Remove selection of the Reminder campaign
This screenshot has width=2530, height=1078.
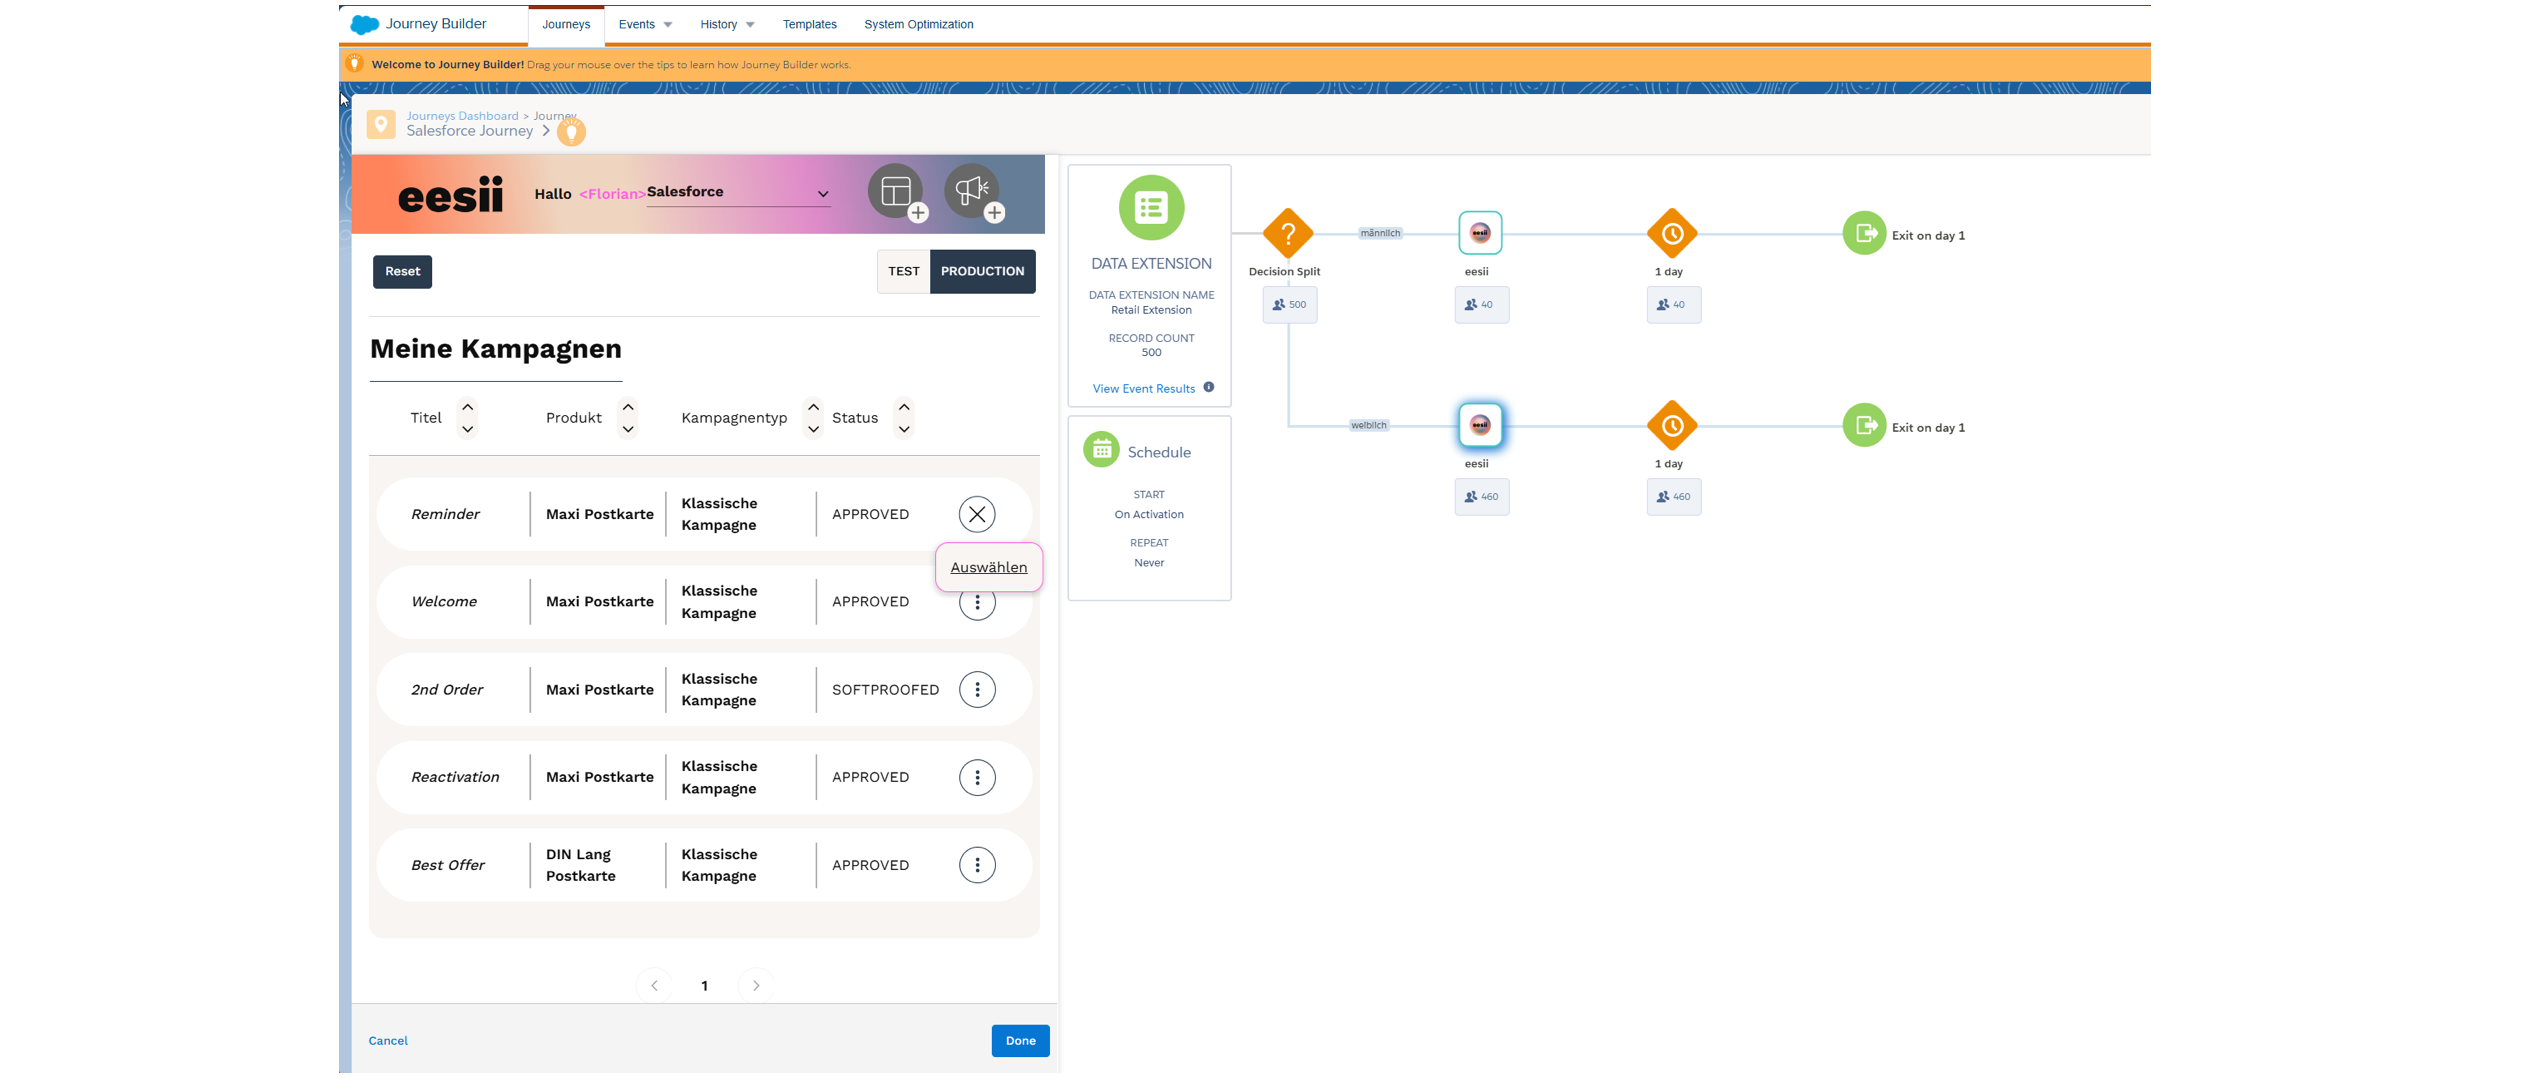(977, 514)
